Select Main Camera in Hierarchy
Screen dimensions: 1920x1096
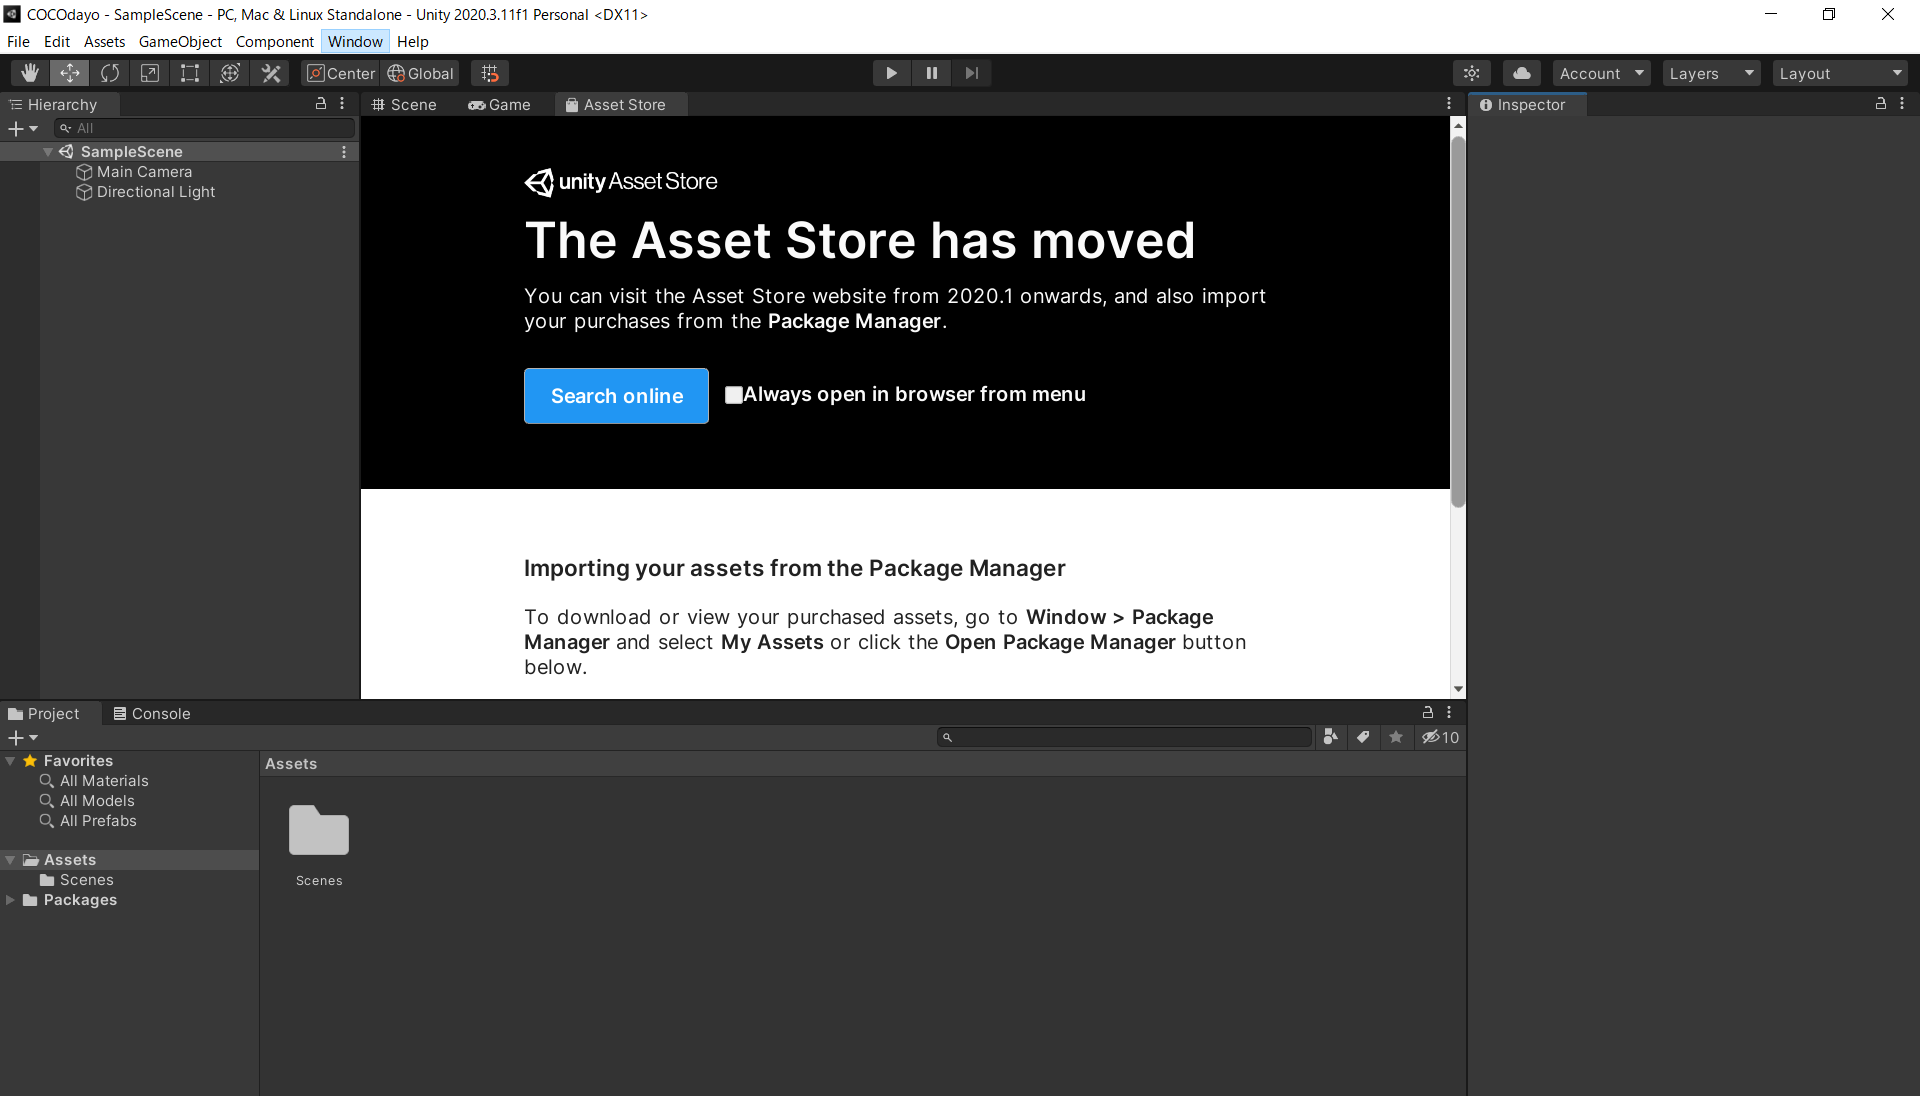[144, 172]
